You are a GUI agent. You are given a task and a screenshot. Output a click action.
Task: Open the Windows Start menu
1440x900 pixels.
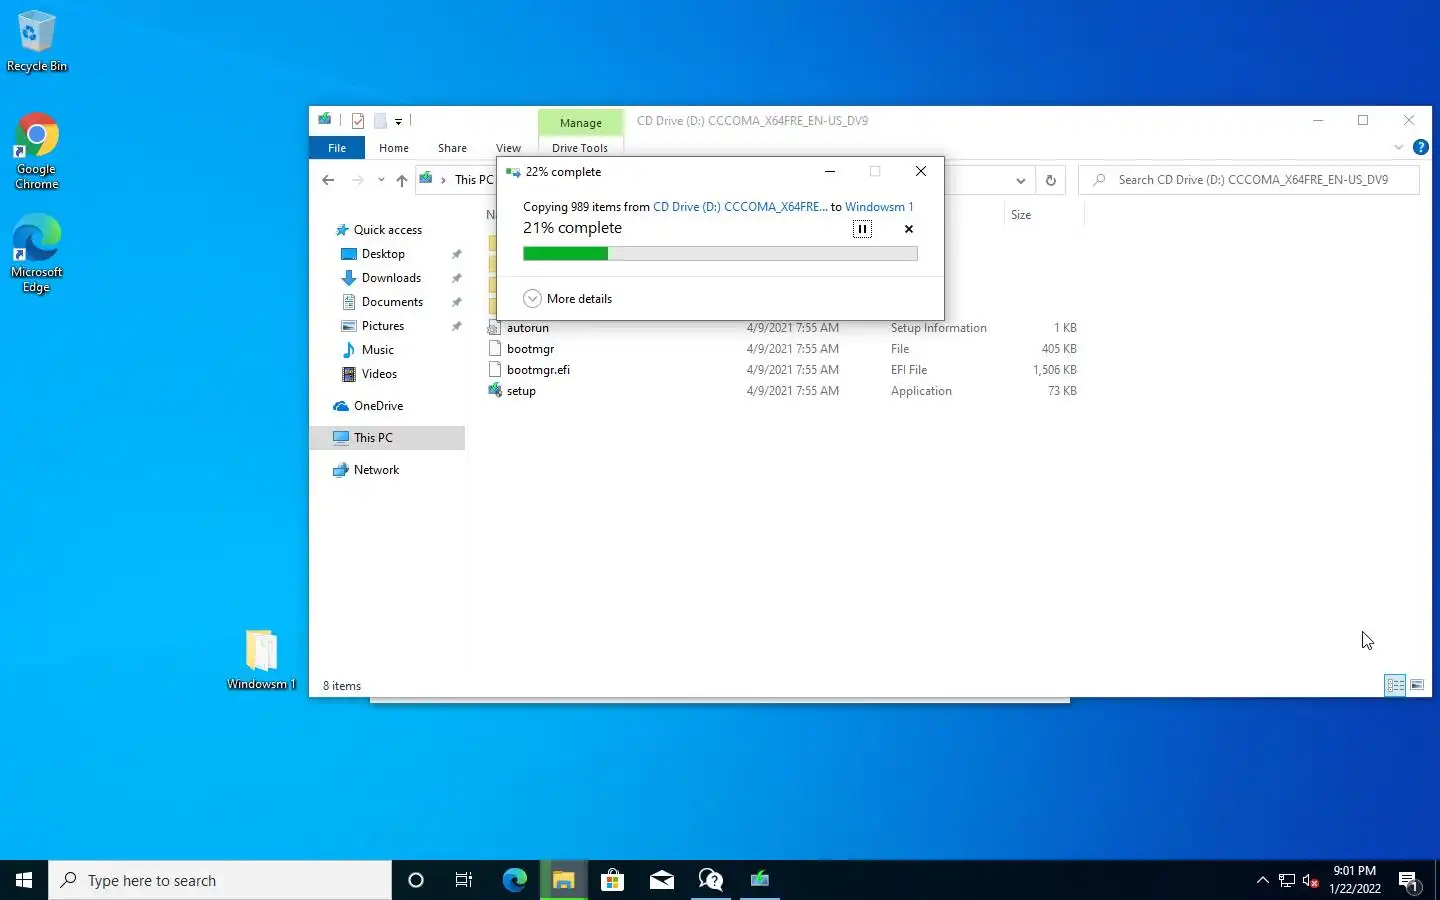24,880
